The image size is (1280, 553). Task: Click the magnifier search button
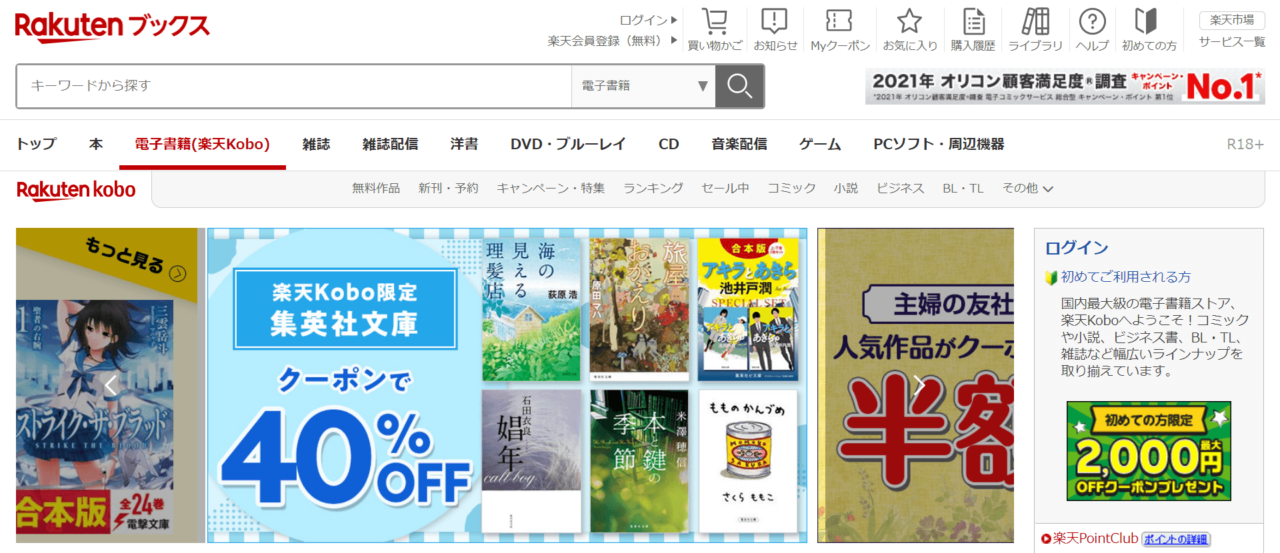coord(740,86)
